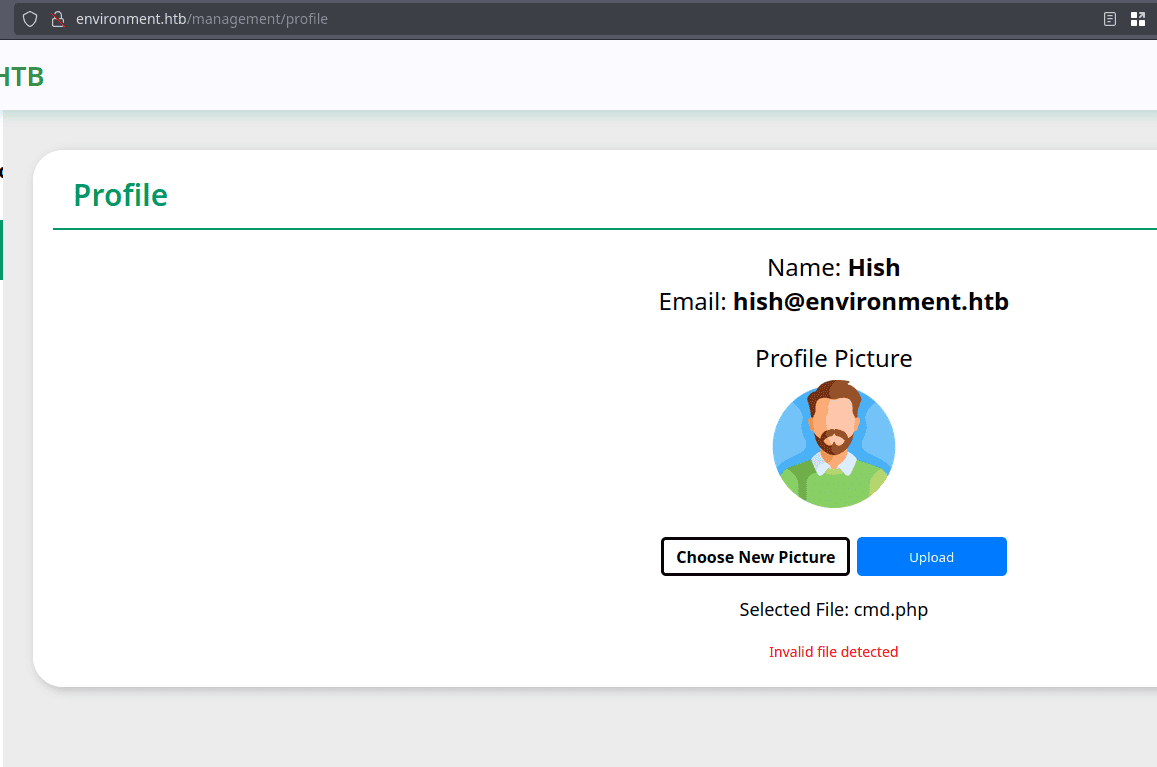This screenshot has width=1157, height=767.
Task: Click the Name: label text
Action: [804, 268]
